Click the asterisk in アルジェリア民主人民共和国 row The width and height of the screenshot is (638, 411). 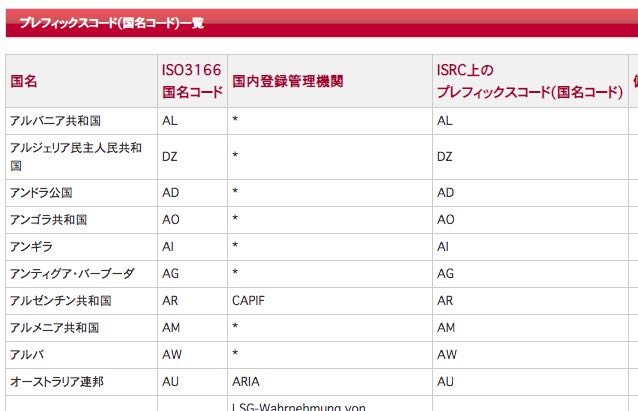coord(235,155)
